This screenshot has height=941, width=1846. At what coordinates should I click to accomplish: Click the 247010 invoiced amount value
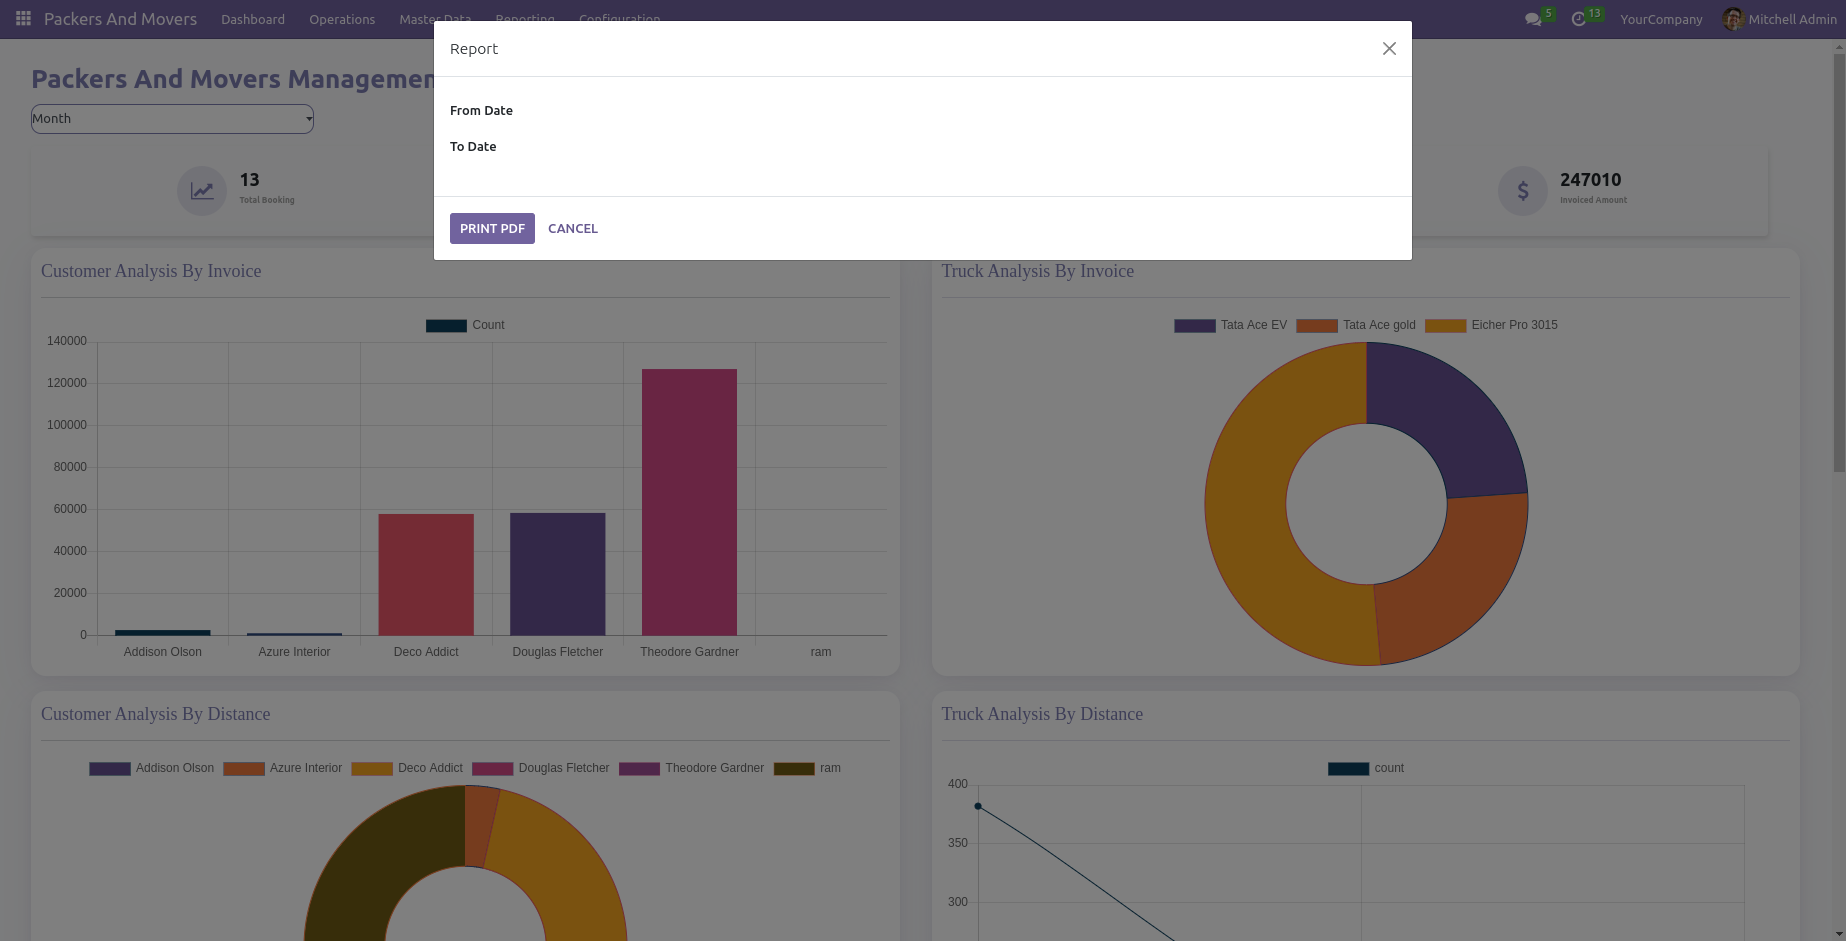[x=1590, y=180]
